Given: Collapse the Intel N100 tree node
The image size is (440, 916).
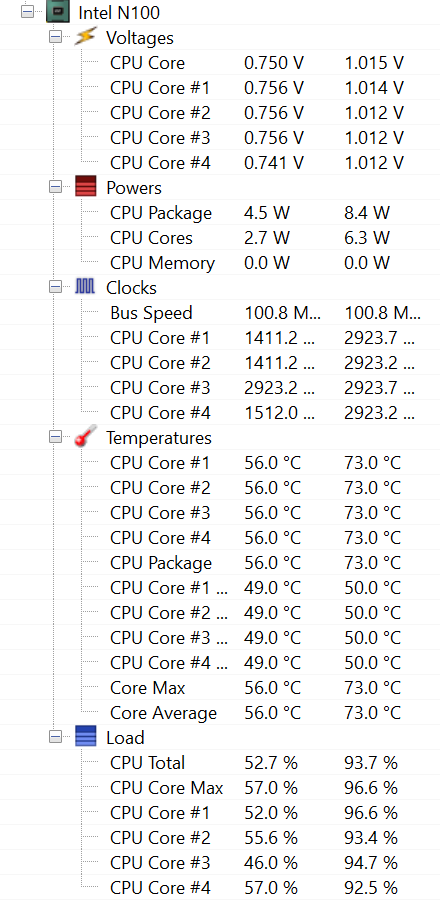Looking at the screenshot, I should point(27,12).
